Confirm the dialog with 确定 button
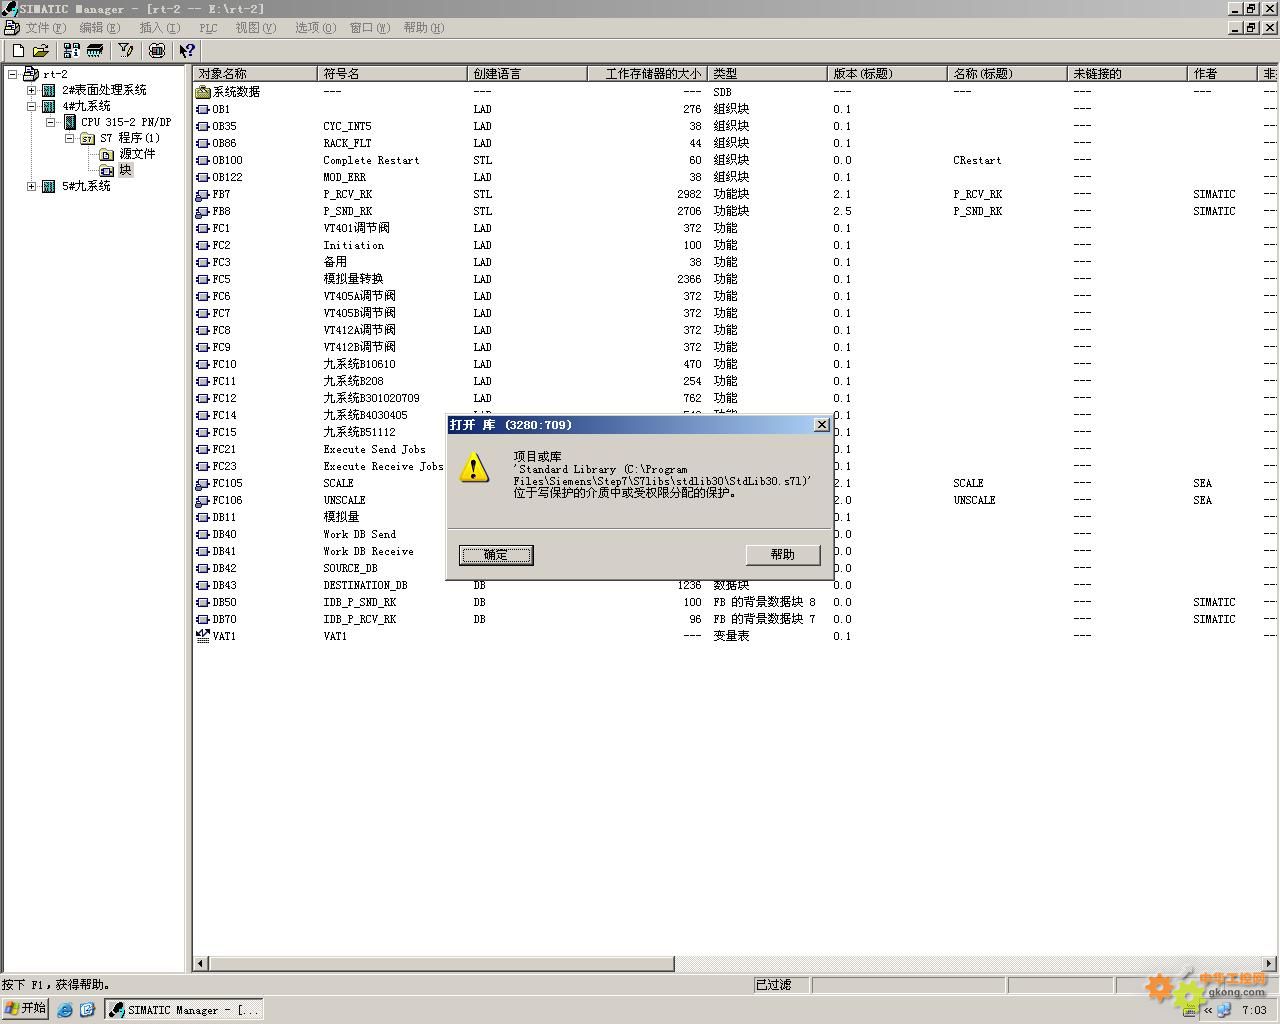The width and height of the screenshot is (1280, 1024). pos(496,555)
